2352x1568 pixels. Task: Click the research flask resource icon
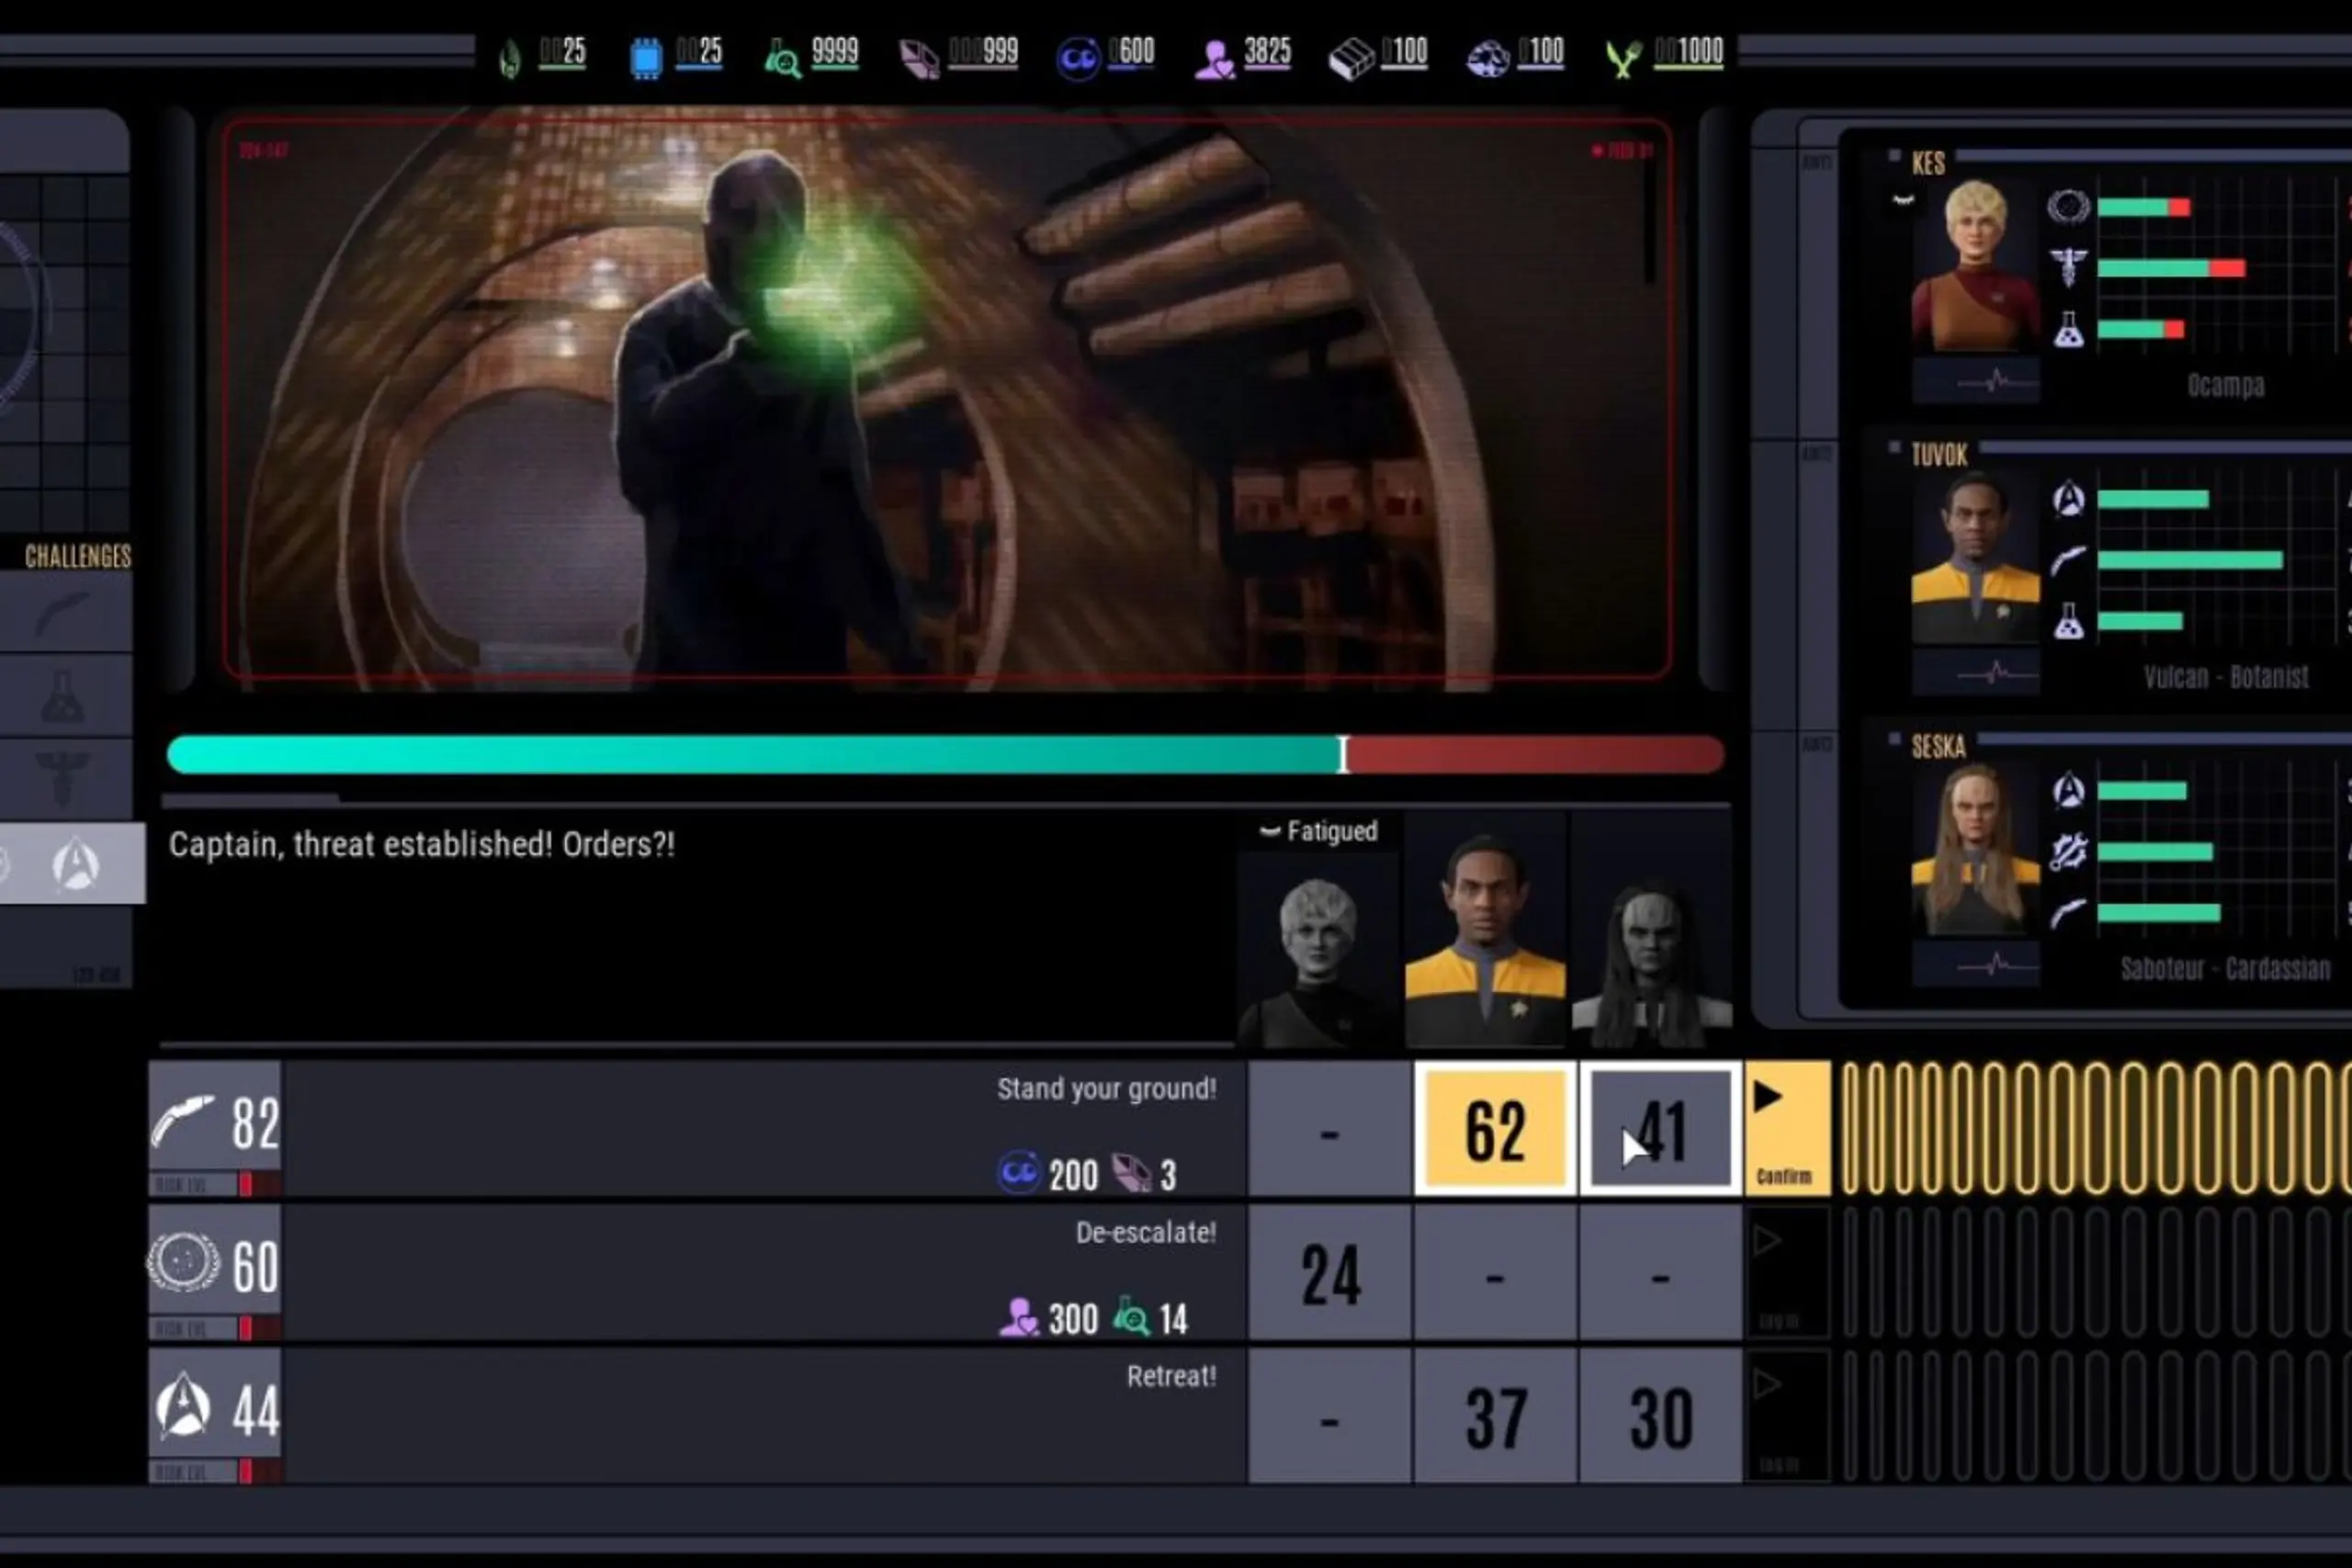[782, 58]
